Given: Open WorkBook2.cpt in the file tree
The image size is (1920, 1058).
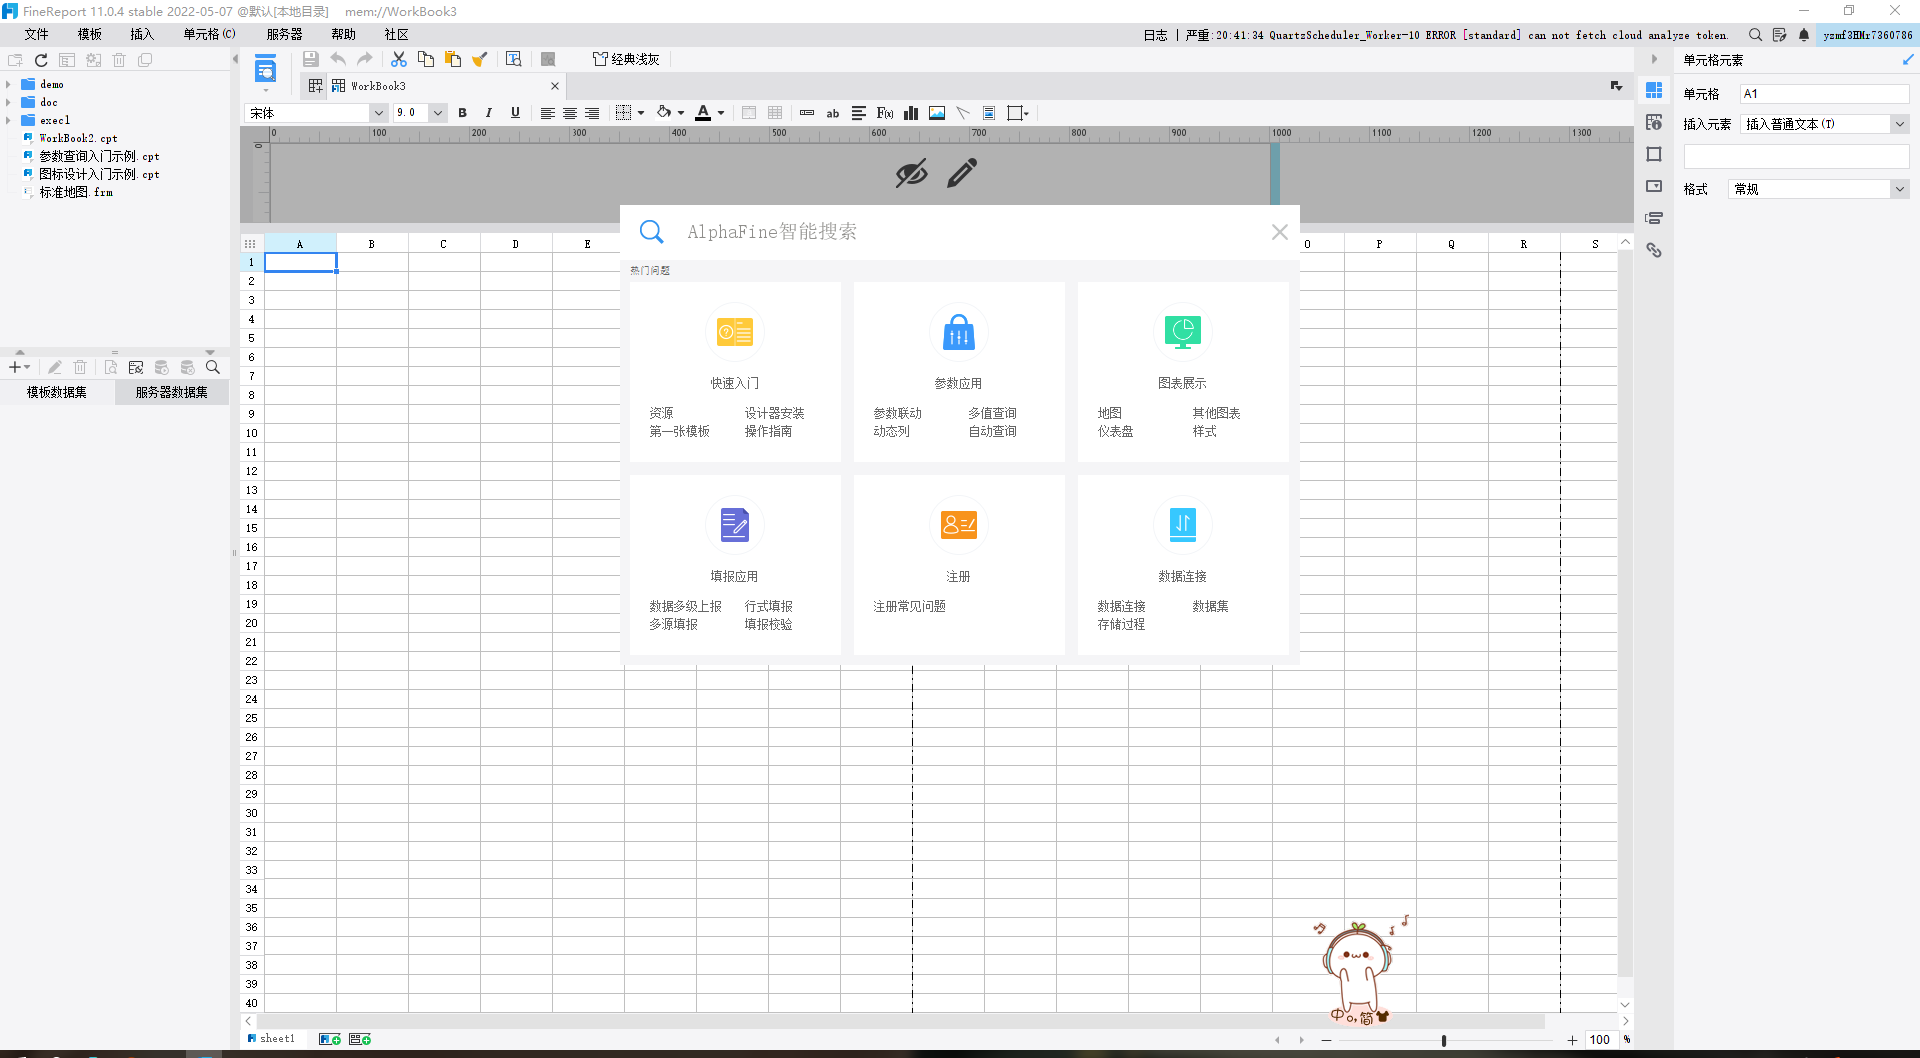Looking at the screenshot, I should (78, 139).
